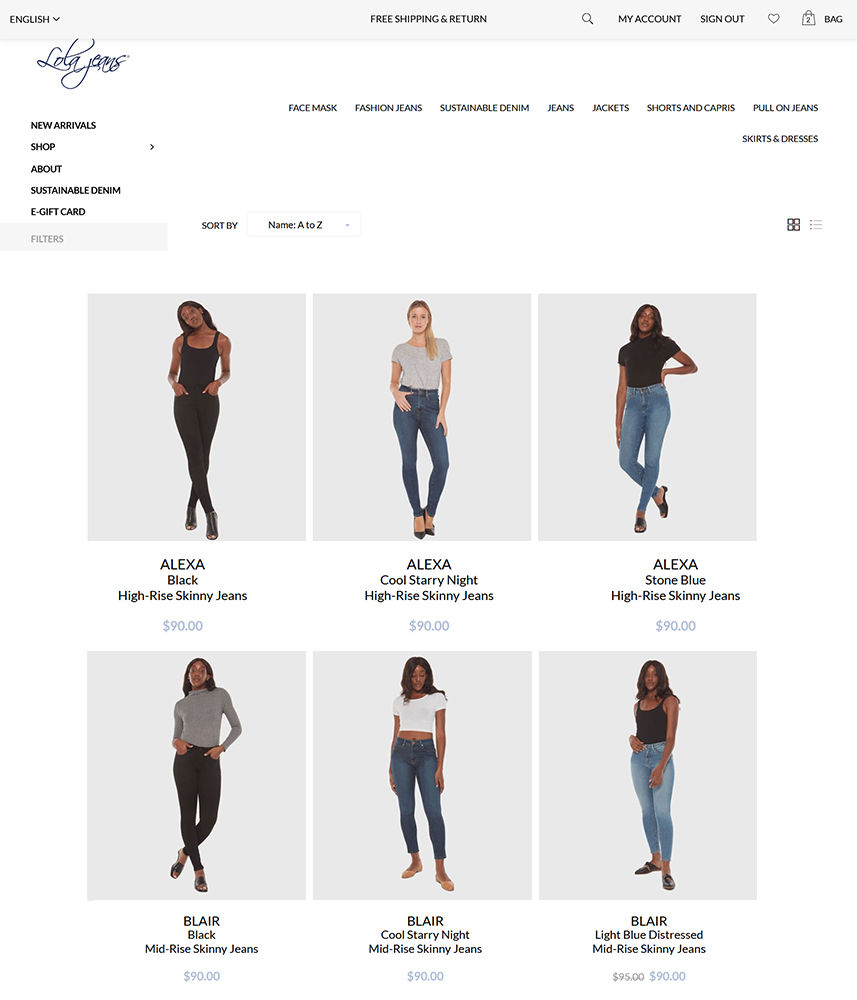View Blair Cool Starry Night image
Viewport: 857px width, 1000px height.
click(x=422, y=775)
